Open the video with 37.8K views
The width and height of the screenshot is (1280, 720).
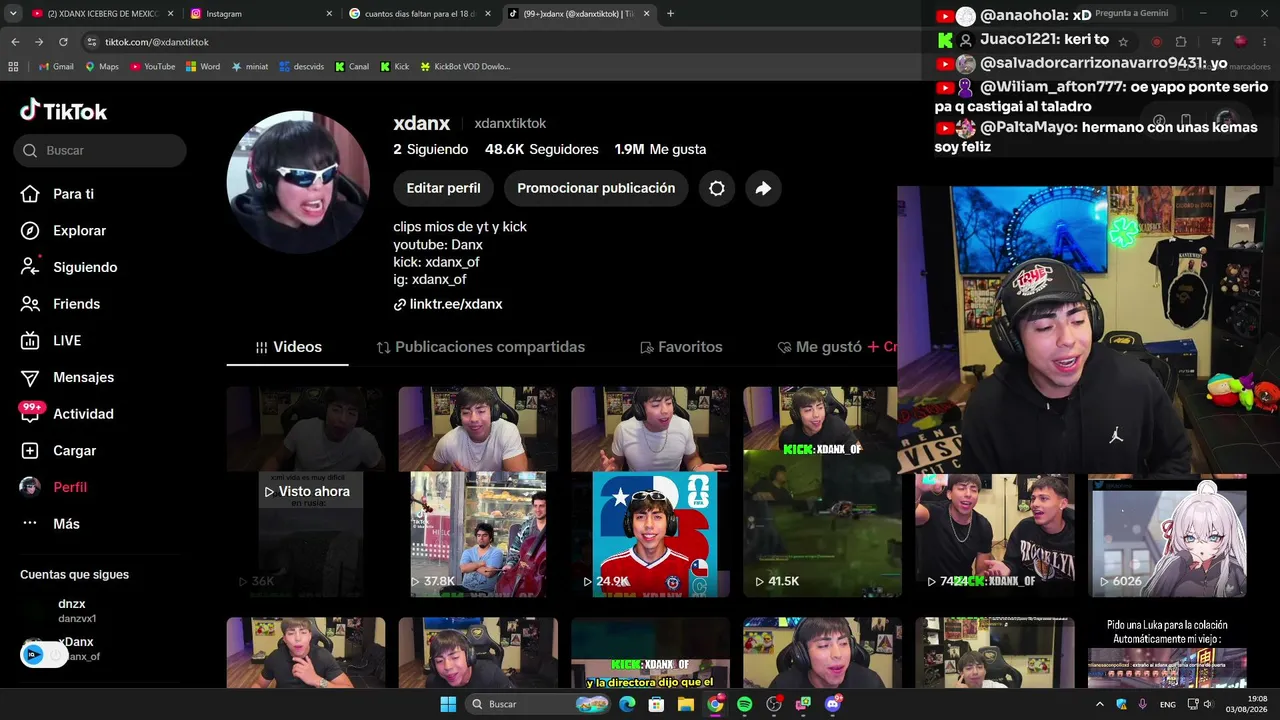[478, 492]
